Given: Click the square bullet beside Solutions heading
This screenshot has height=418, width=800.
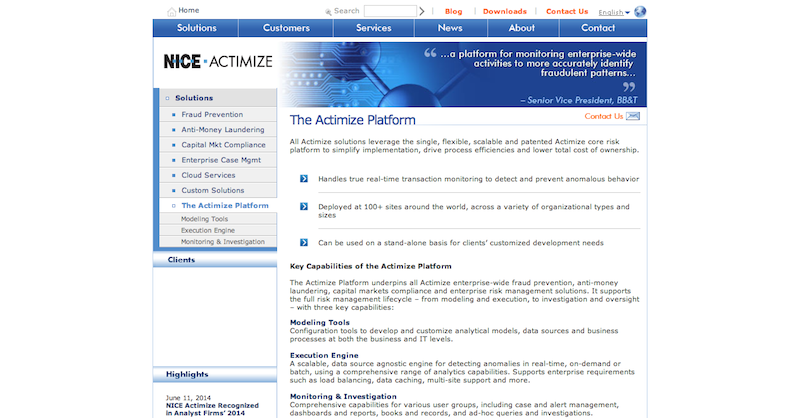Looking at the screenshot, I should coord(167,98).
